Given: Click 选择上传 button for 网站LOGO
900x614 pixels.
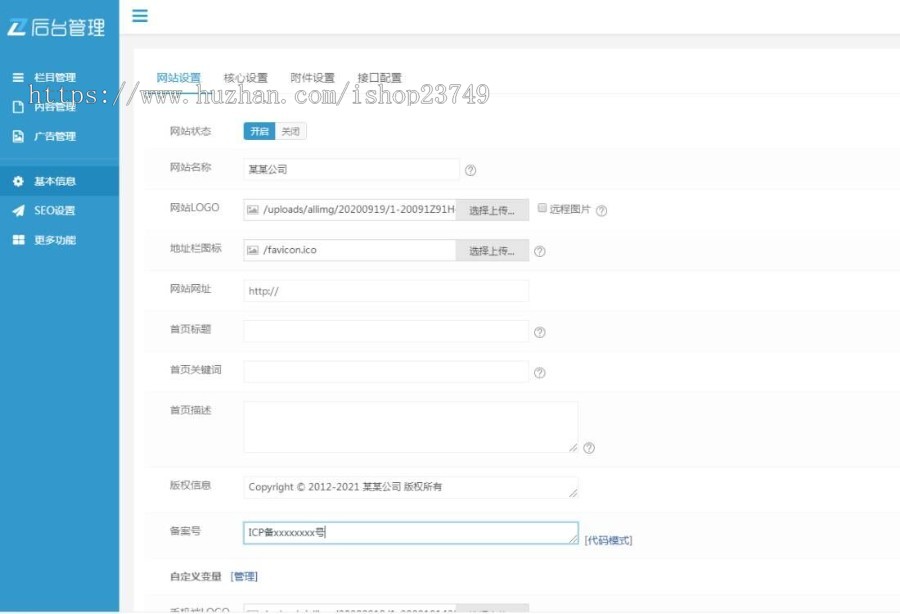Looking at the screenshot, I should click(492, 210).
